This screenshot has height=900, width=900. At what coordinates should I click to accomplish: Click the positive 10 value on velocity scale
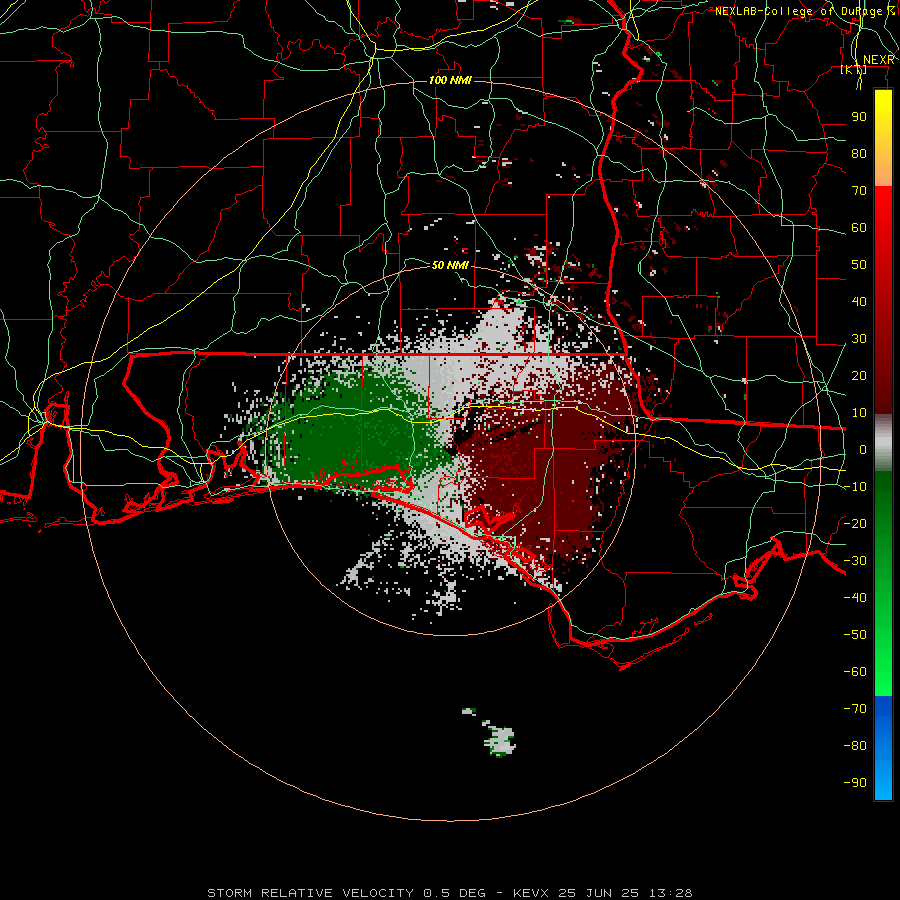[859, 413]
